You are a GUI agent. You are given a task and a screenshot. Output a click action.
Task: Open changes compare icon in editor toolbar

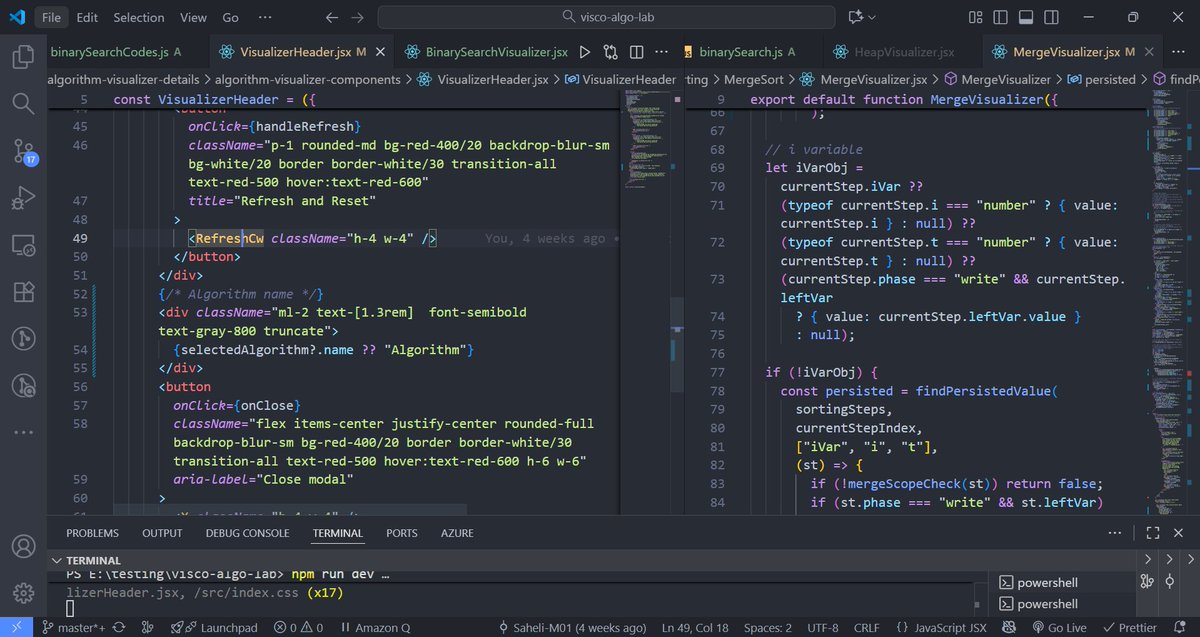point(610,52)
